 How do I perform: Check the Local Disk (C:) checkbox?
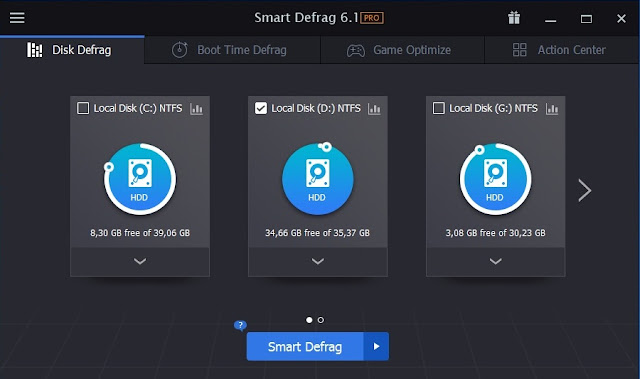(83, 108)
